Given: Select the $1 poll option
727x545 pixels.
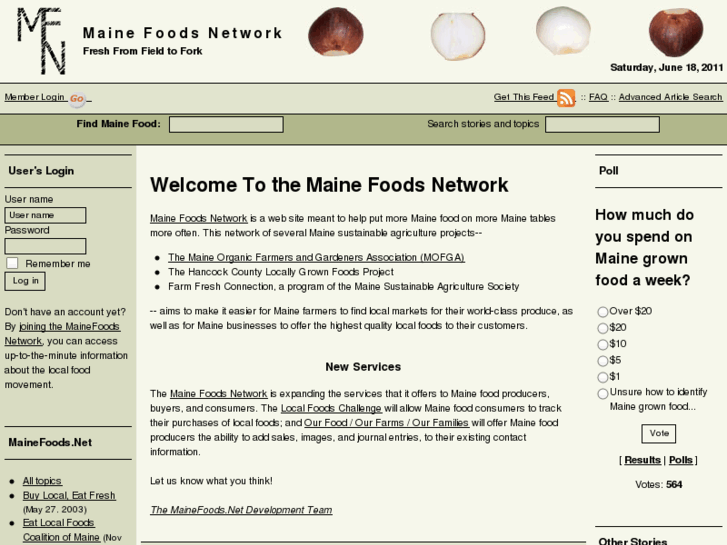Looking at the screenshot, I should 603,377.
